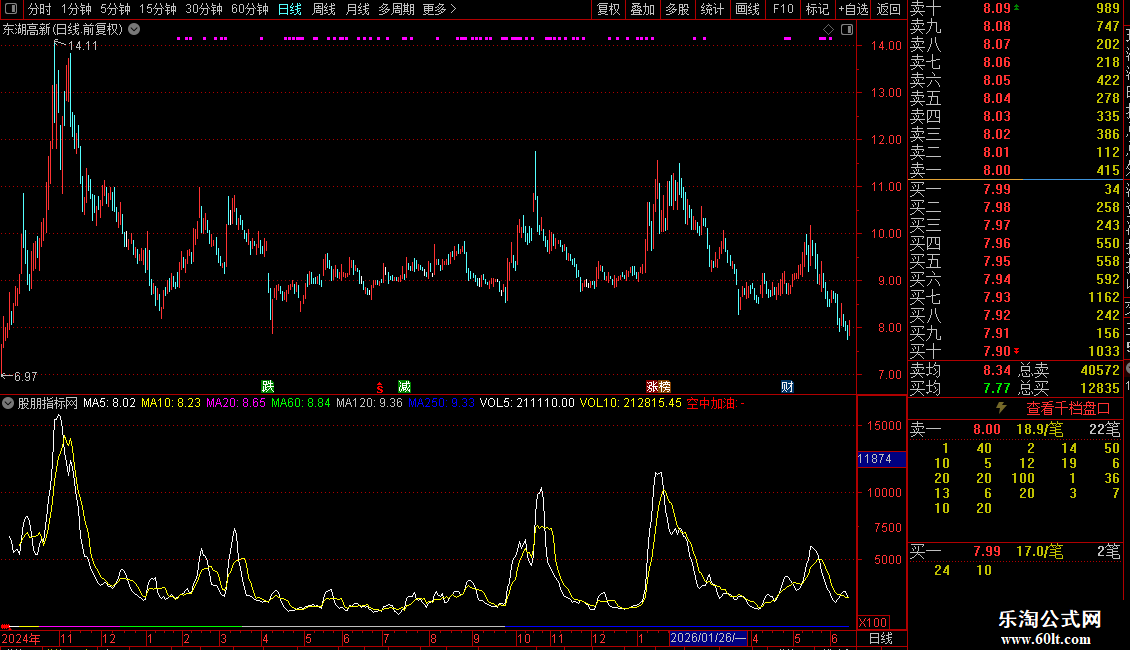The image size is (1130, 650).
Task: Select the 60分钟 period
Action: 250,9
